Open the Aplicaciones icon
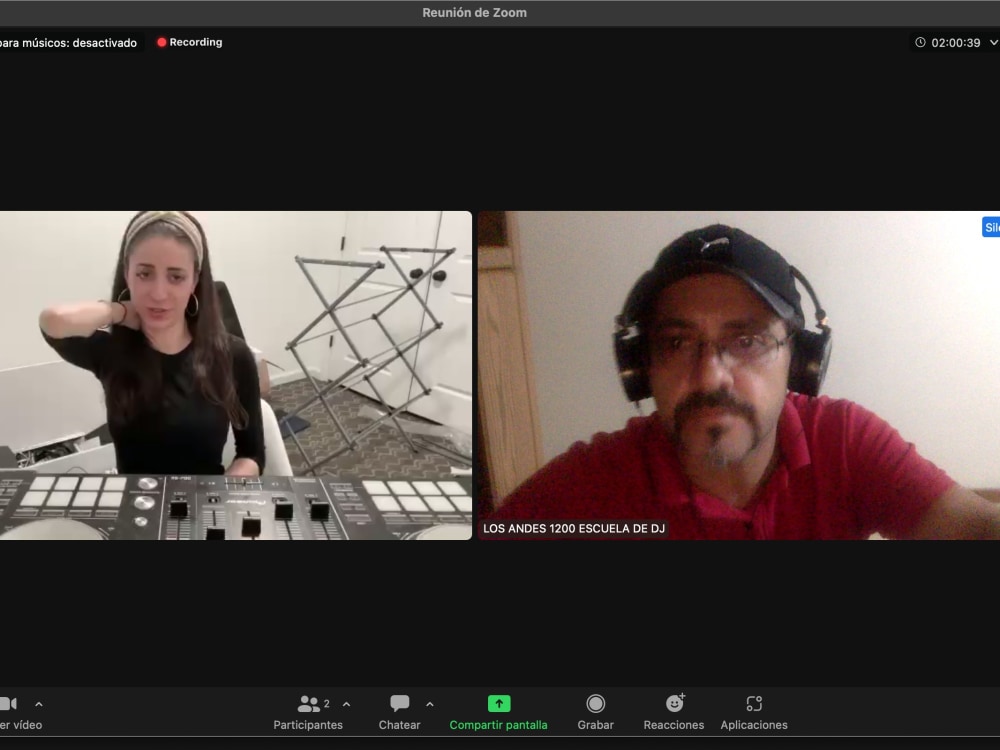This screenshot has width=1000, height=750. tap(754, 703)
